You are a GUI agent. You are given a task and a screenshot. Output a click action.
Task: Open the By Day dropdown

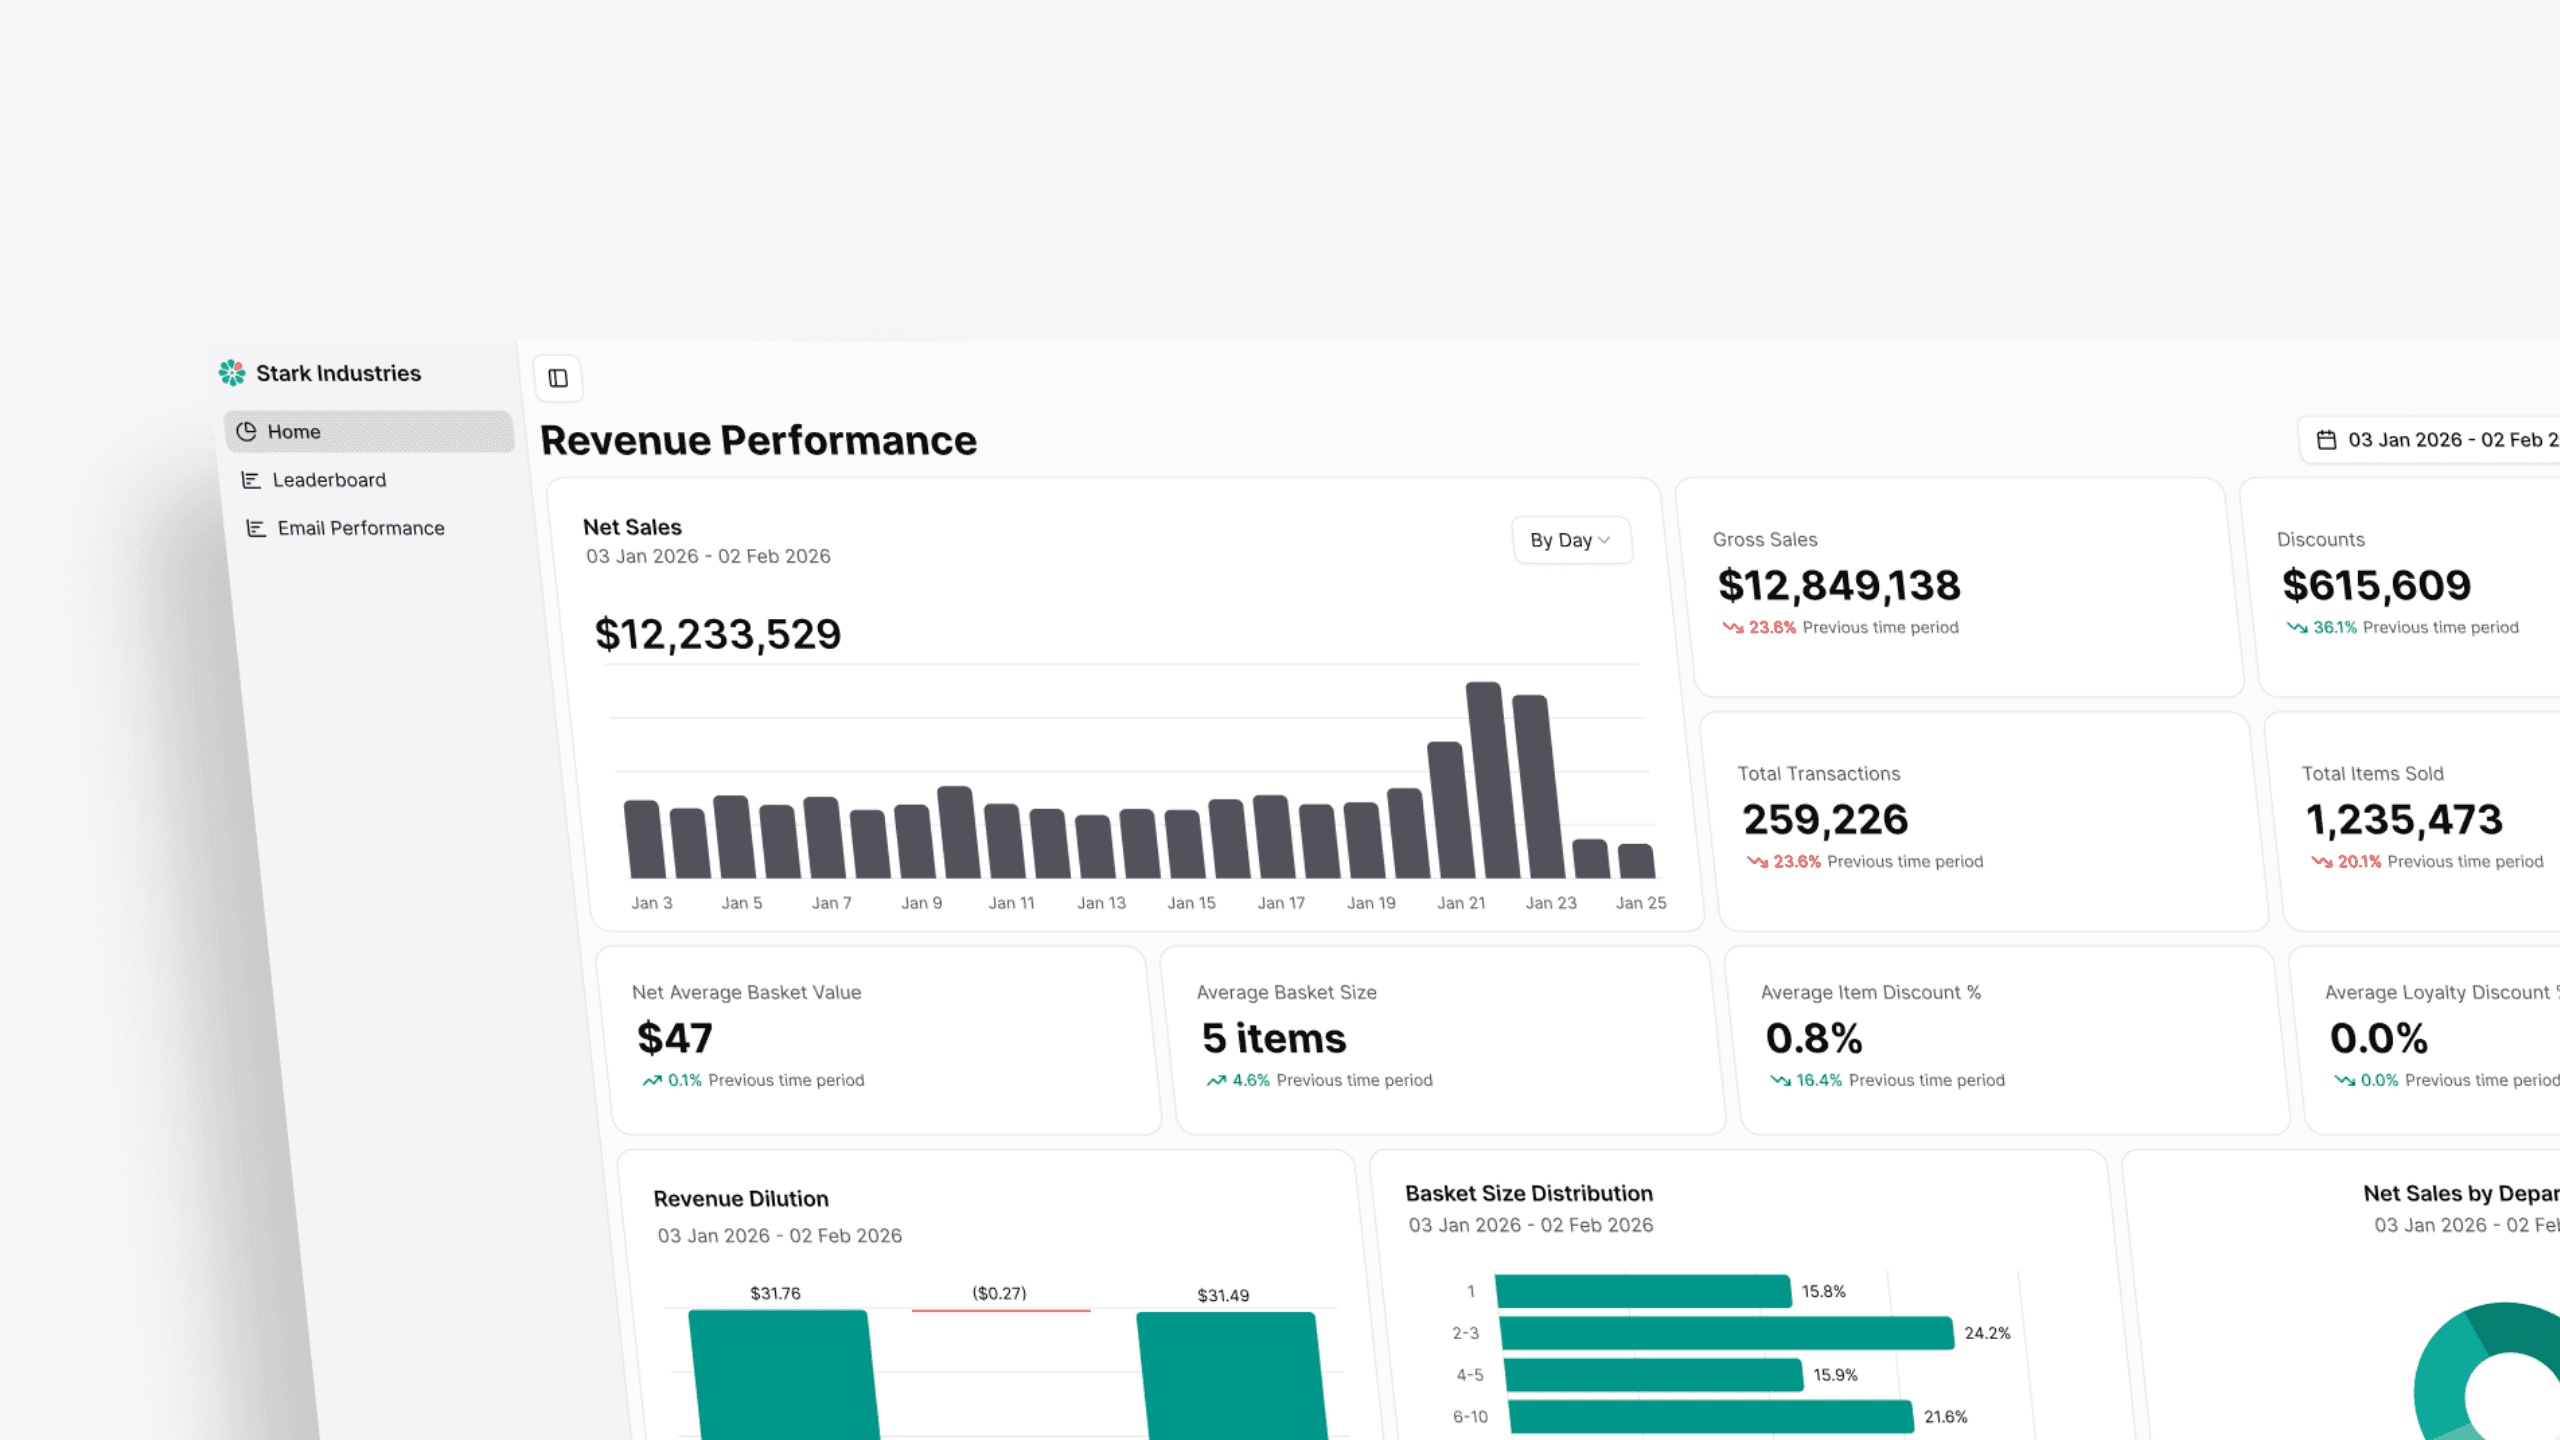1571,540
